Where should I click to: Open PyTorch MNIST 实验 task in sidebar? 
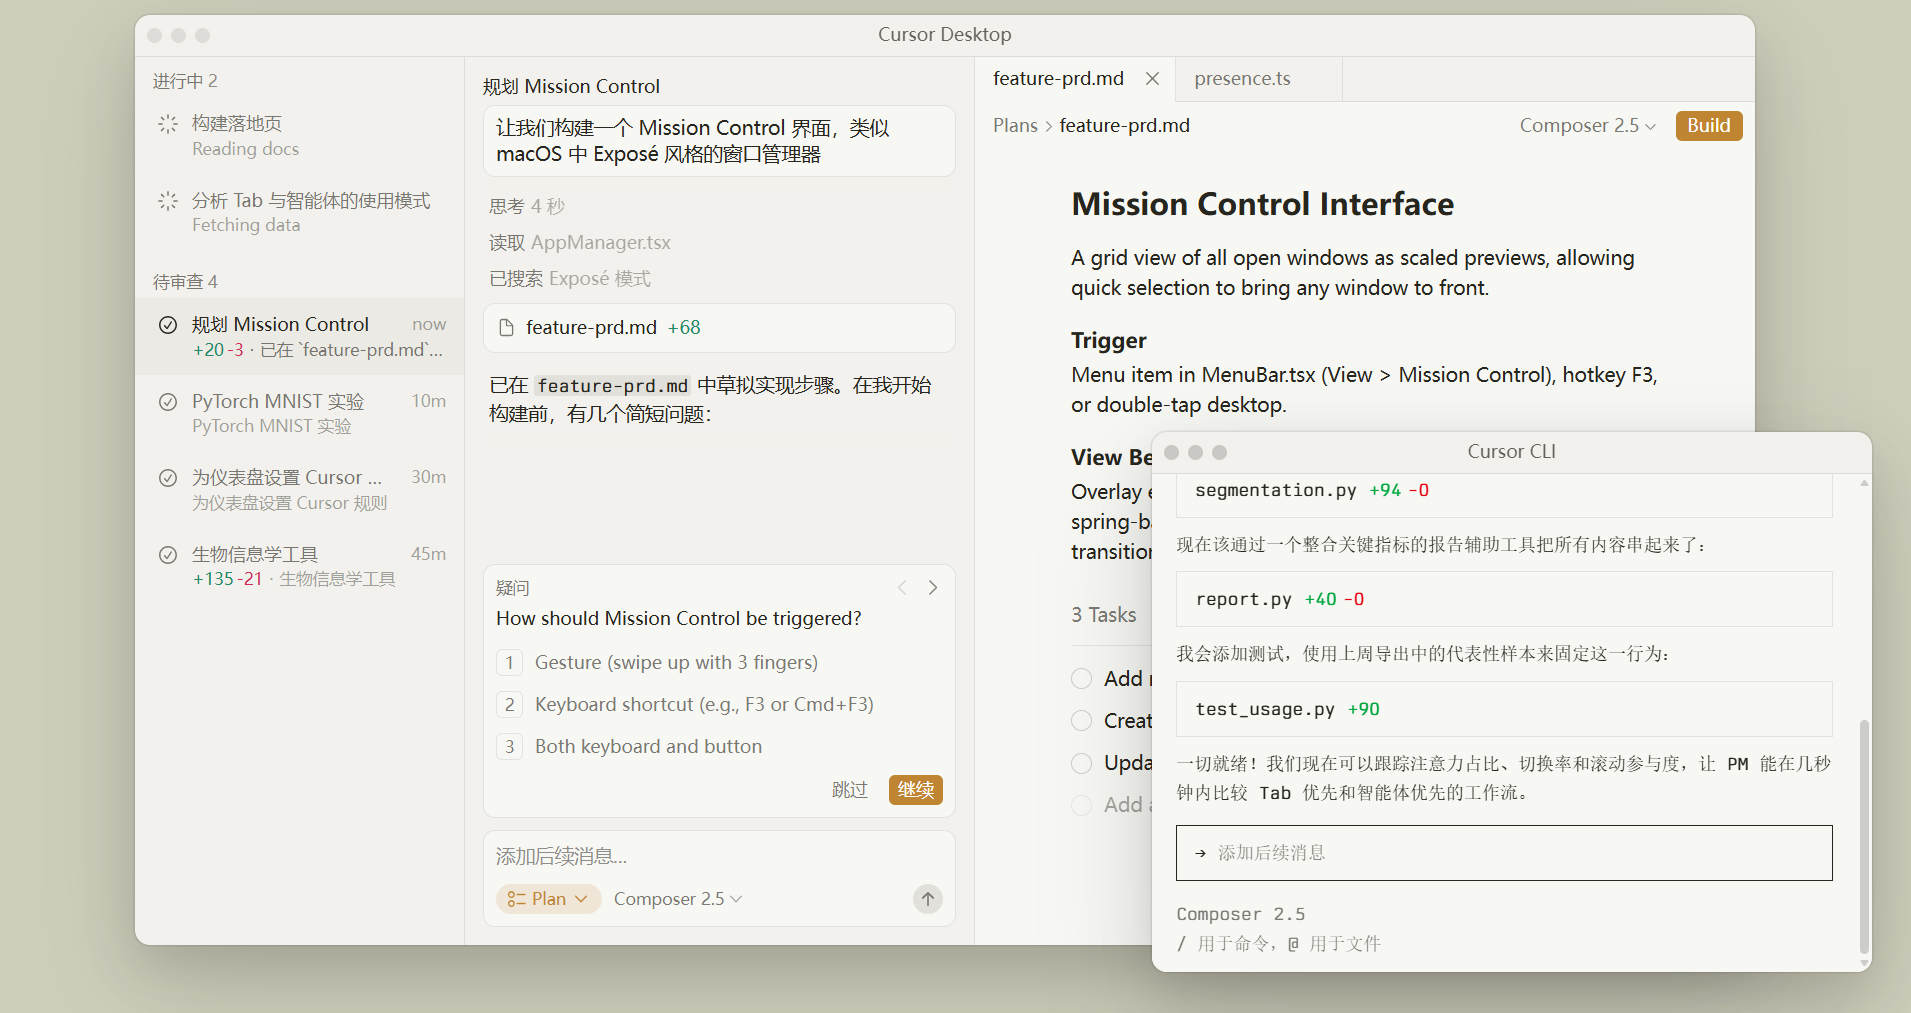(x=300, y=413)
